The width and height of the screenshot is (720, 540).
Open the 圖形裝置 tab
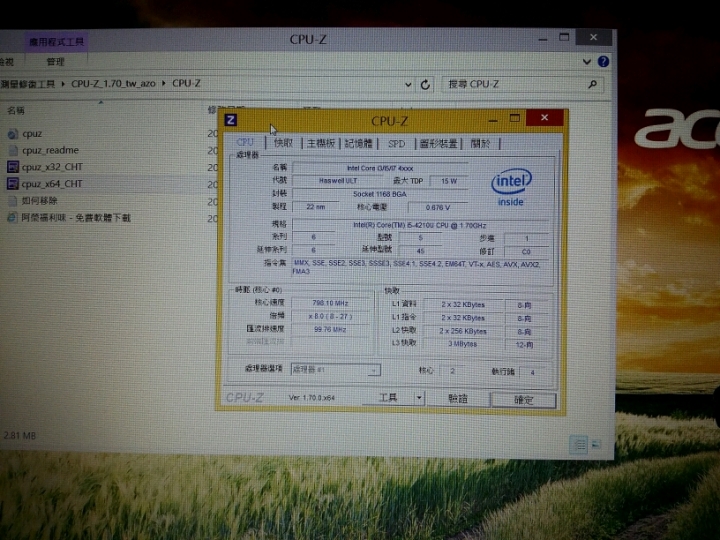438,144
